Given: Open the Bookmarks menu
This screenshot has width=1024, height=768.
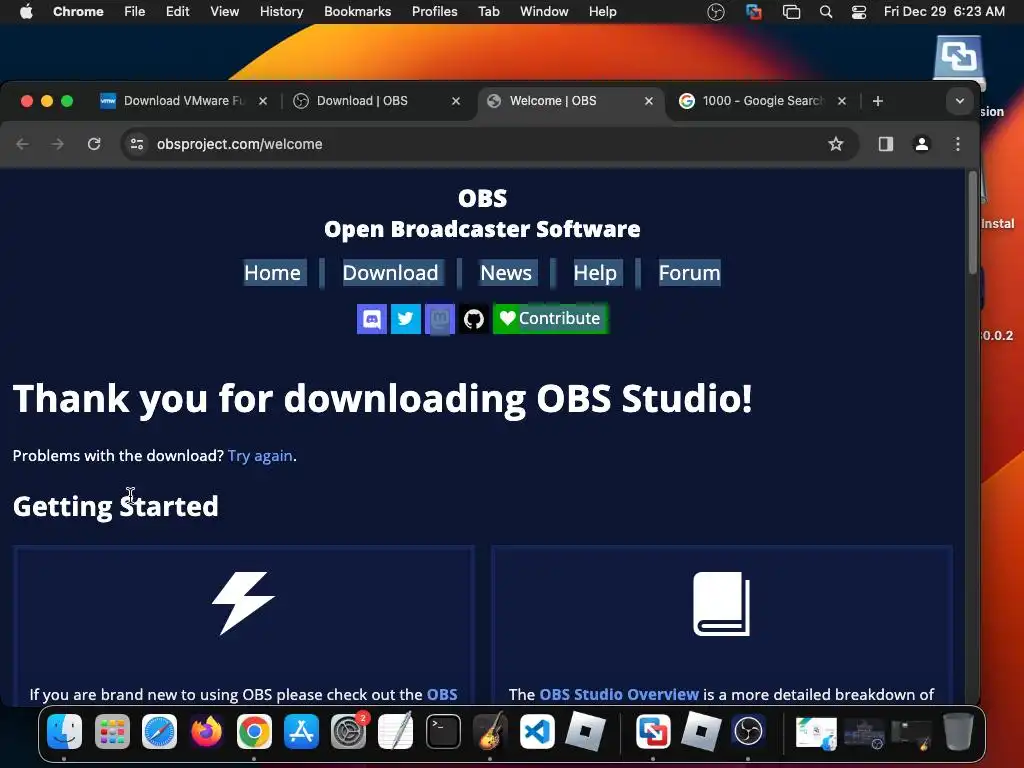Looking at the screenshot, I should point(357,12).
